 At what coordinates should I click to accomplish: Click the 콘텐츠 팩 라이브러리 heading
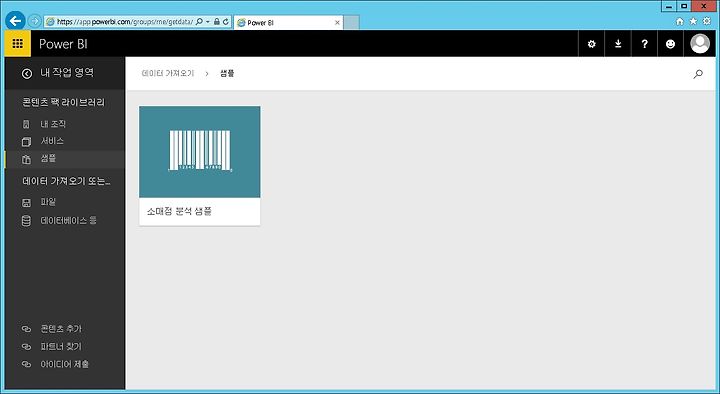pos(64,102)
